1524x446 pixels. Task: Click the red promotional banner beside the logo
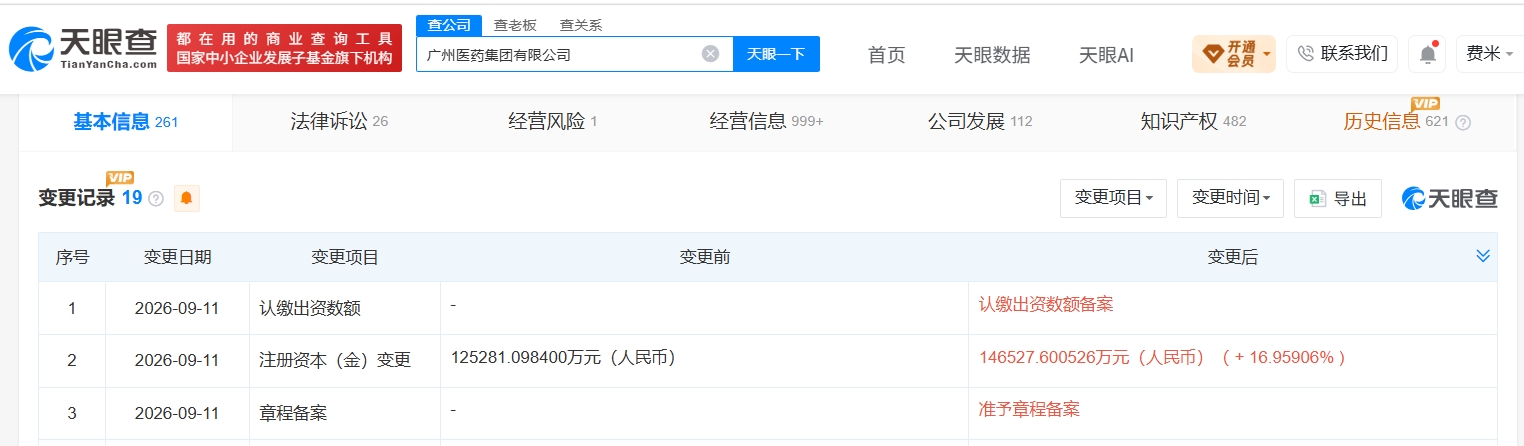tap(284, 48)
